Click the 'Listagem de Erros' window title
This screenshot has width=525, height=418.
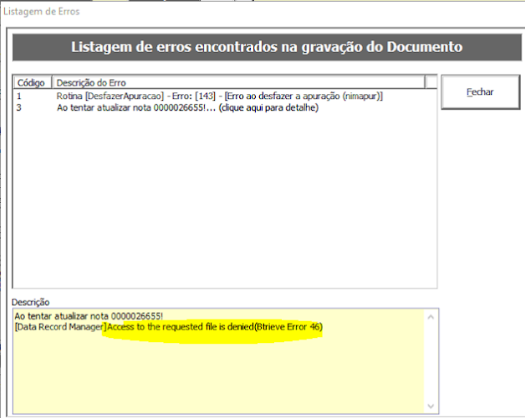coord(42,11)
